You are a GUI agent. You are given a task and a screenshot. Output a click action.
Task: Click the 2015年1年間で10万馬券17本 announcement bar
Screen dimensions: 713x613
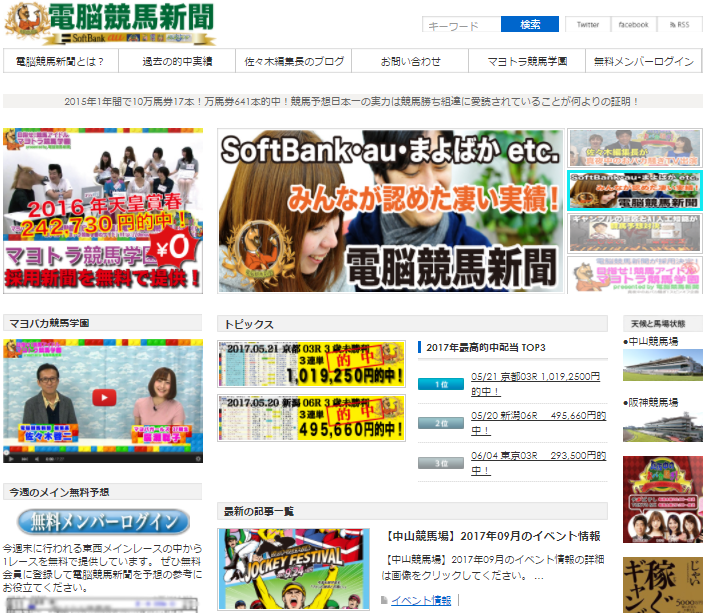point(353,101)
